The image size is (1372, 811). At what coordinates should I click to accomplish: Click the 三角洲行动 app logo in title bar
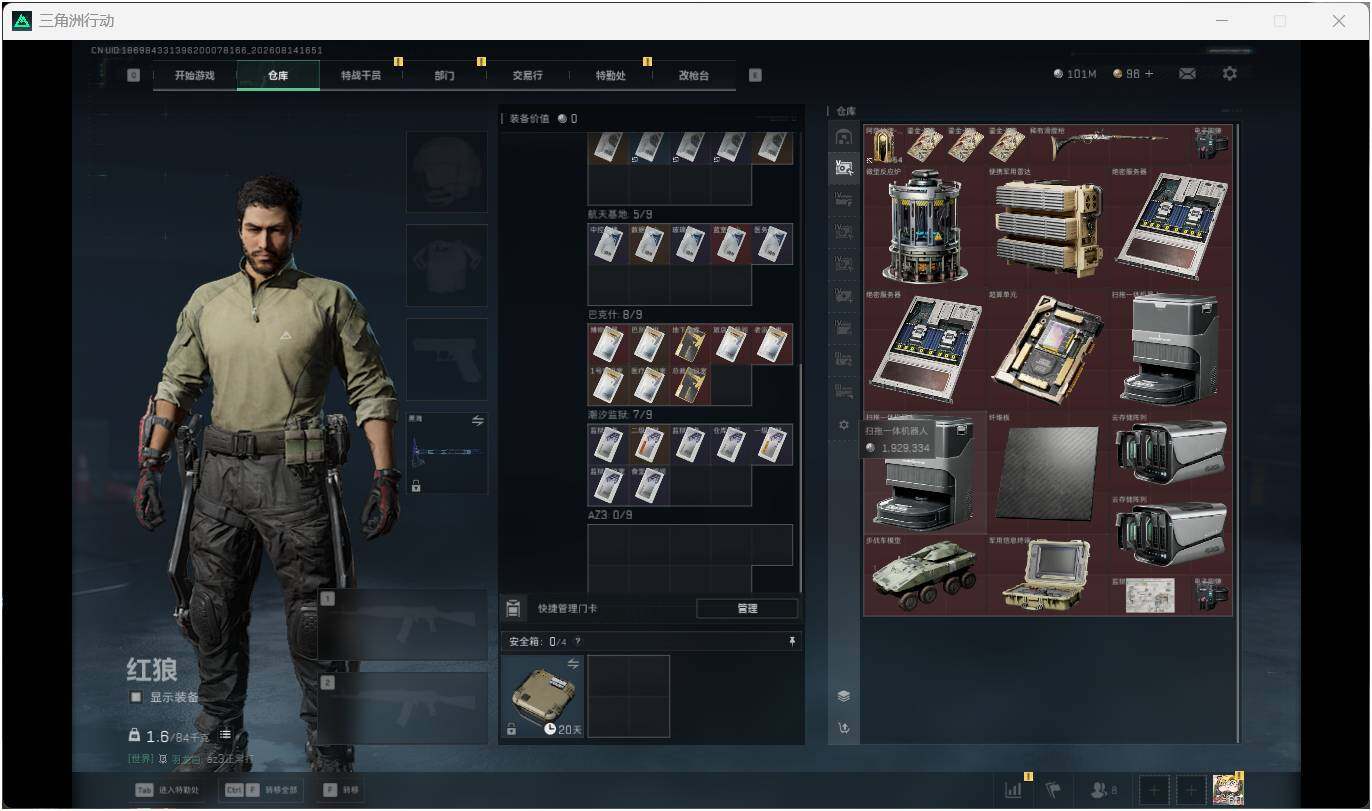click(x=22, y=21)
